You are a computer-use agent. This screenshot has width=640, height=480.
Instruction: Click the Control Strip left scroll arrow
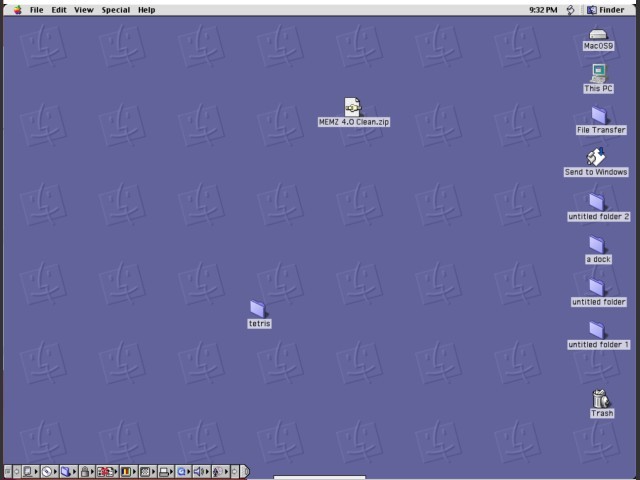click(x=17, y=471)
